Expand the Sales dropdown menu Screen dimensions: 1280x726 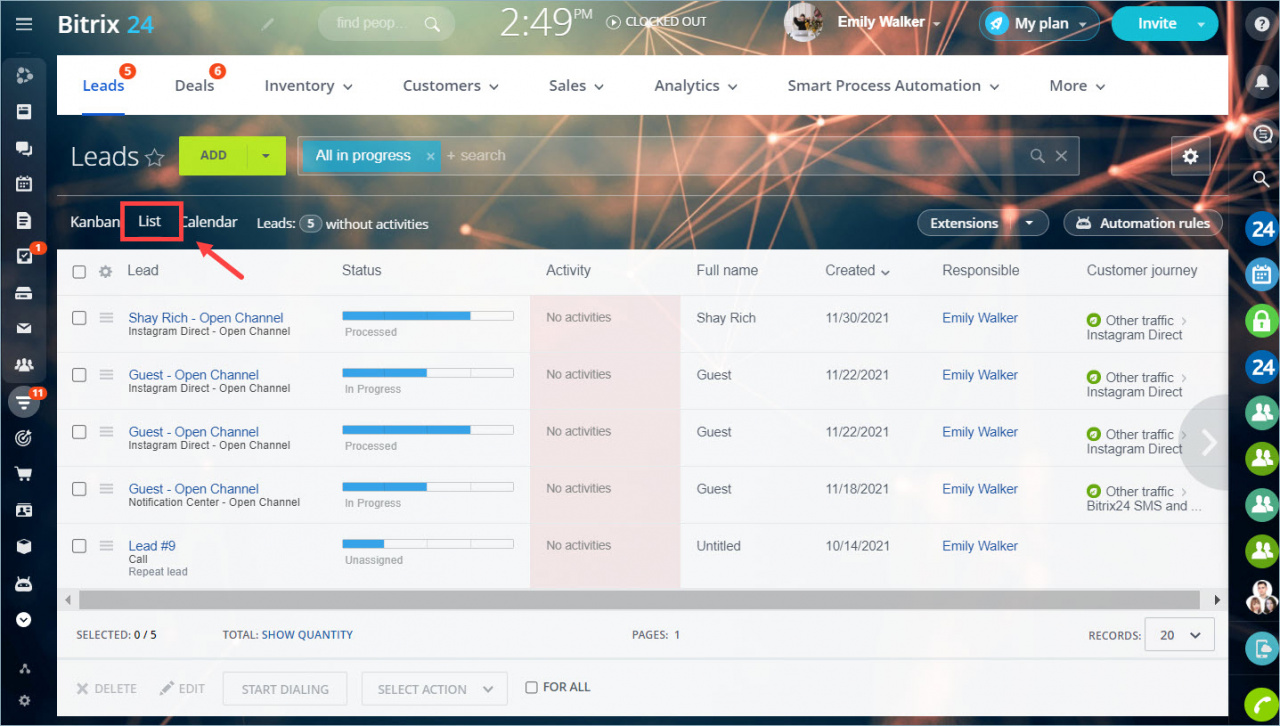(x=576, y=86)
